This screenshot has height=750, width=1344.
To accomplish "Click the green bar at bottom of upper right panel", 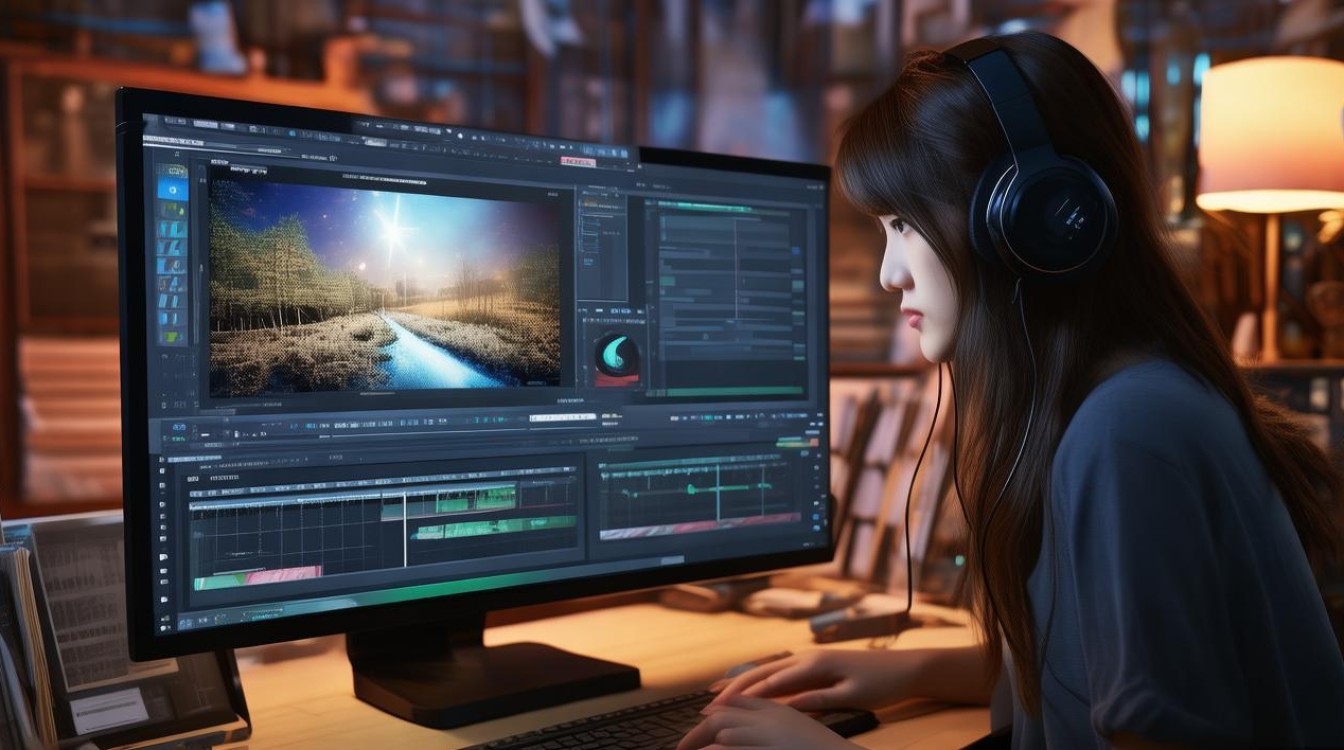I will [x=735, y=391].
